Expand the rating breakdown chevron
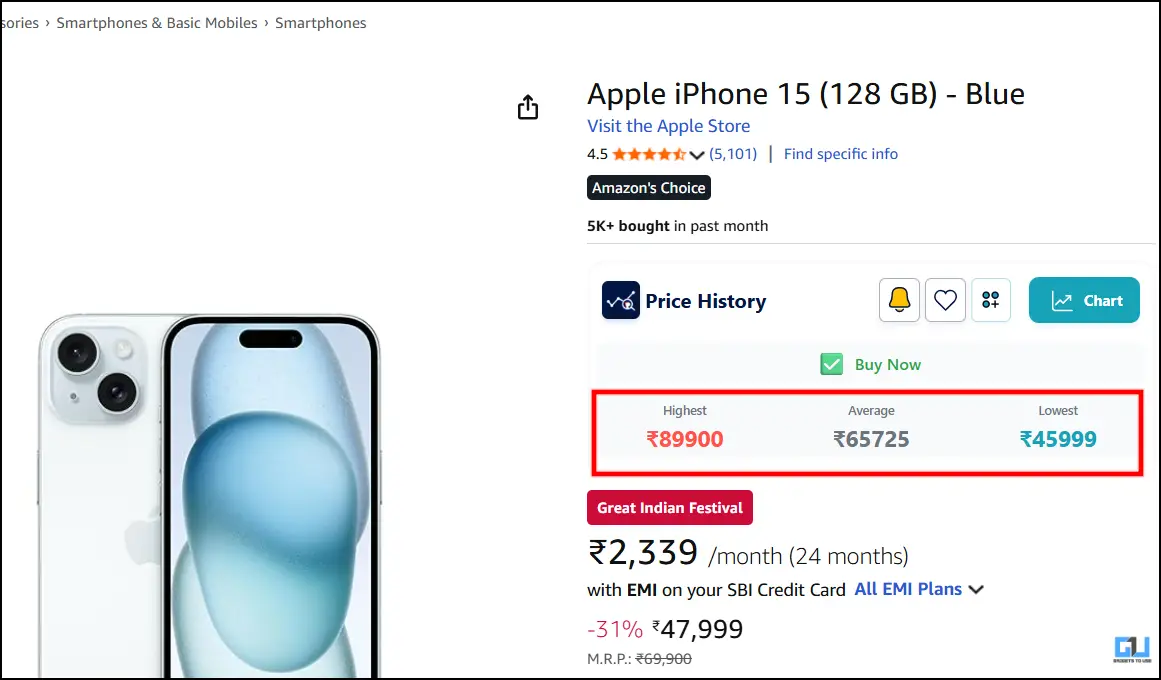This screenshot has width=1161, height=680. click(698, 155)
